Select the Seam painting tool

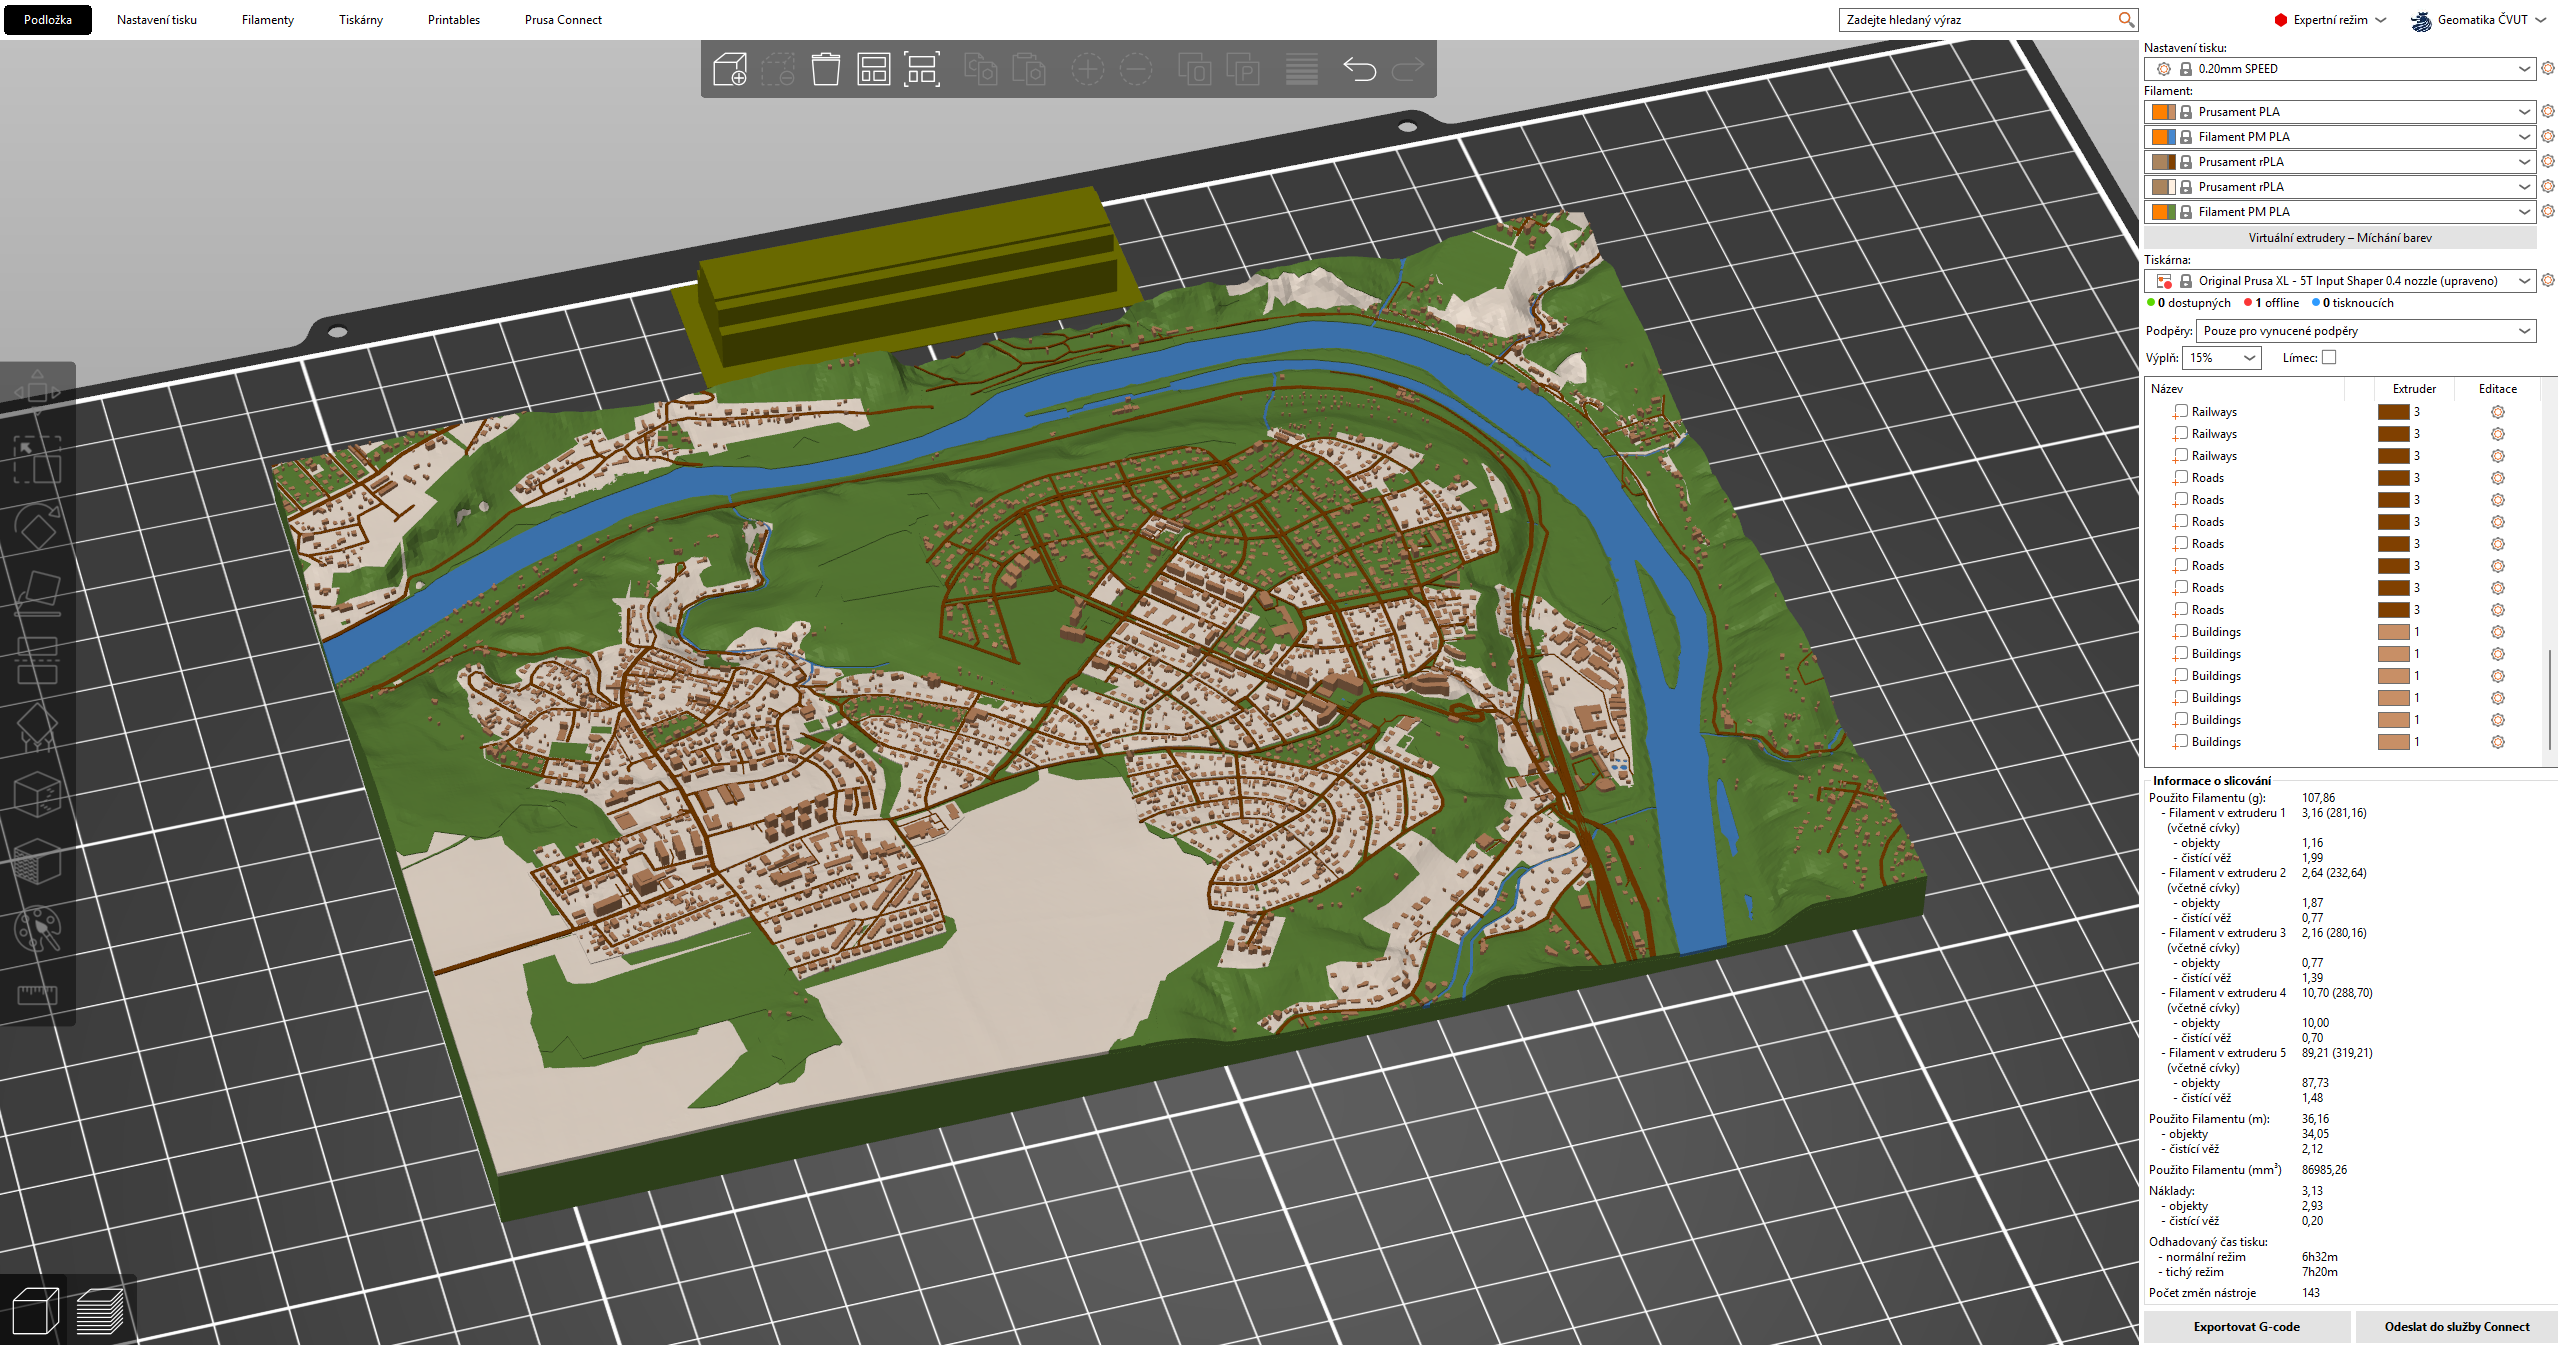37,794
